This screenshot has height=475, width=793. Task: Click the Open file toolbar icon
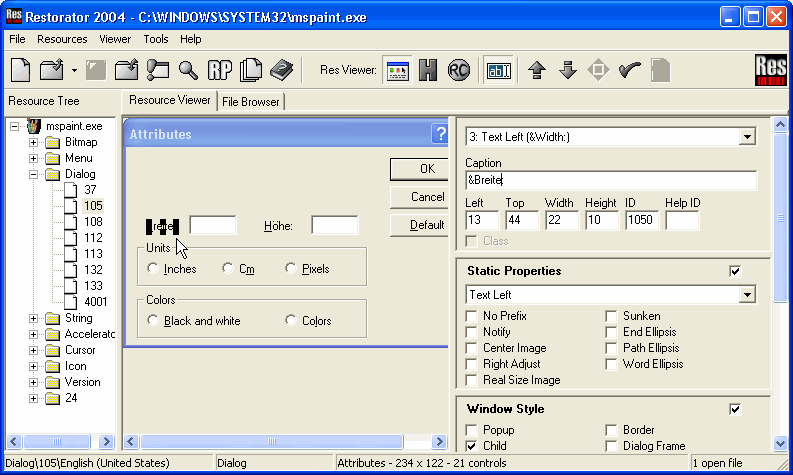click(52, 70)
